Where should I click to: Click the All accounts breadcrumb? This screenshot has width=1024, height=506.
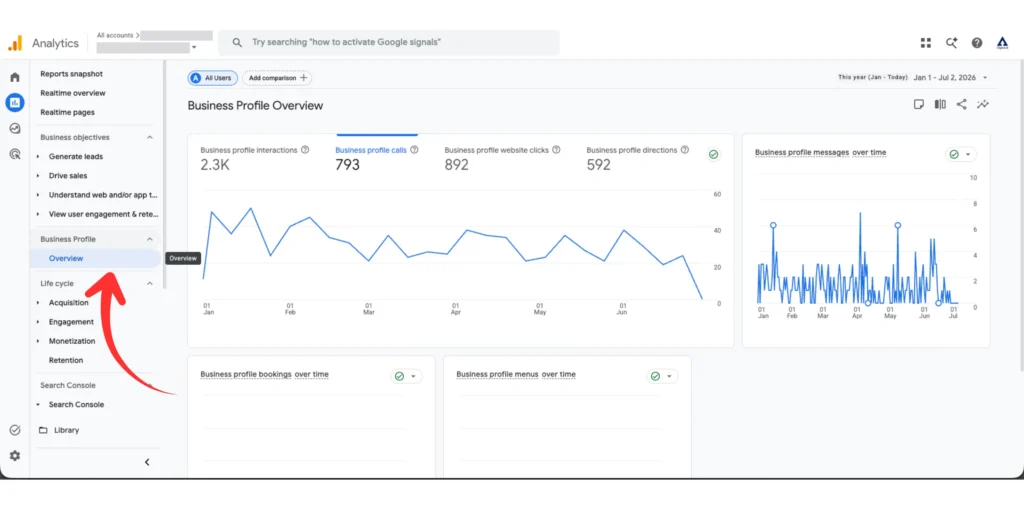pyautogui.click(x=115, y=35)
